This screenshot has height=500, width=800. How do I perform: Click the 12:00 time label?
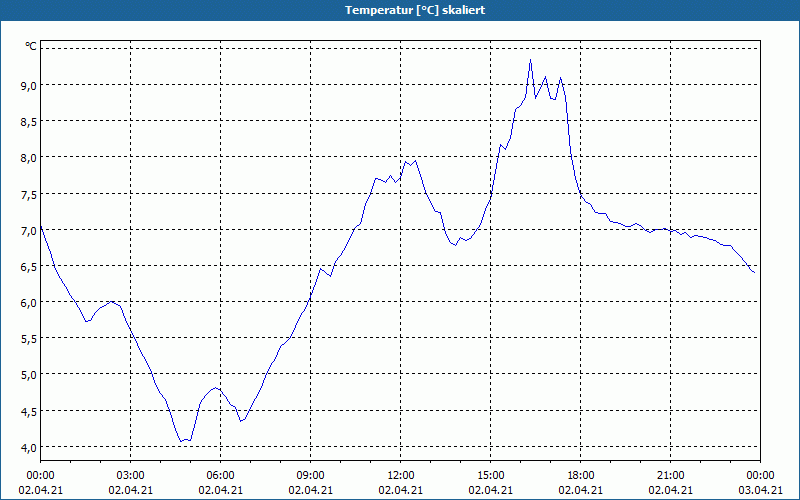[x=401, y=476]
